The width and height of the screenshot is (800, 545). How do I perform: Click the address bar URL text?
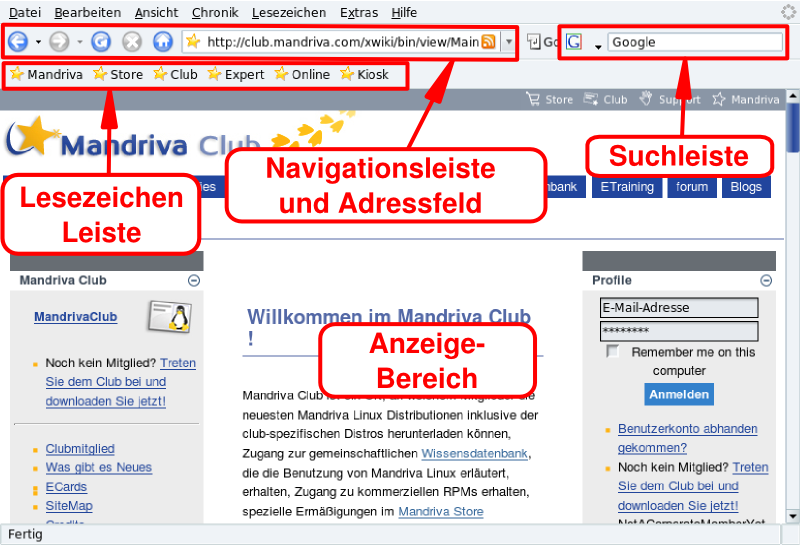click(x=343, y=42)
